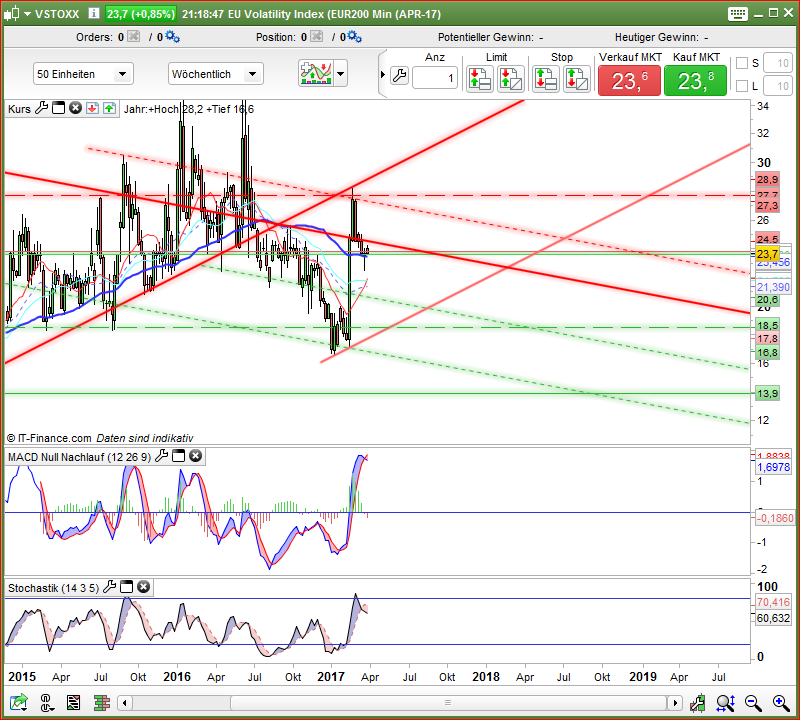Enable the L checkbox

(741, 86)
